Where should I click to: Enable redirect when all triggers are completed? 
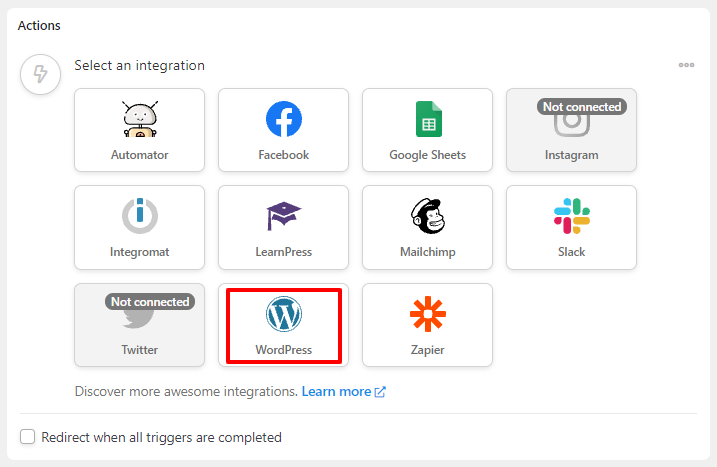pyautogui.click(x=27, y=436)
